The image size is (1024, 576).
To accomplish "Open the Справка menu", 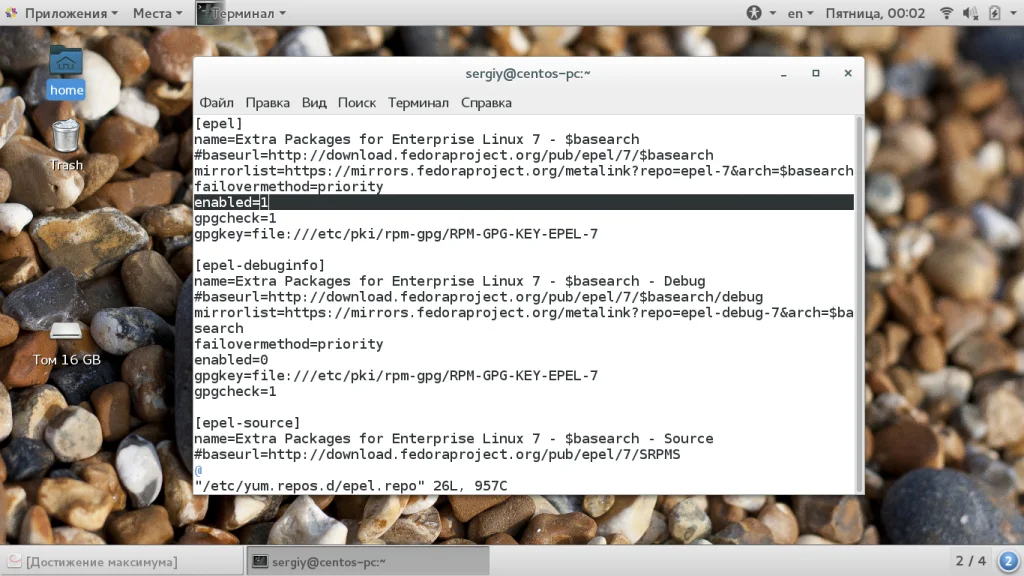I will [486, 103].
